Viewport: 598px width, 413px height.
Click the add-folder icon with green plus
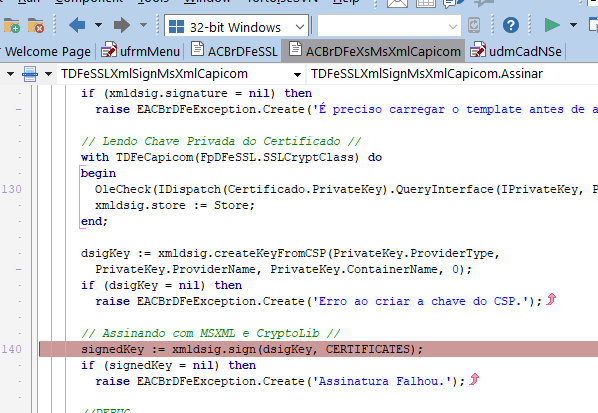point(11,26)
